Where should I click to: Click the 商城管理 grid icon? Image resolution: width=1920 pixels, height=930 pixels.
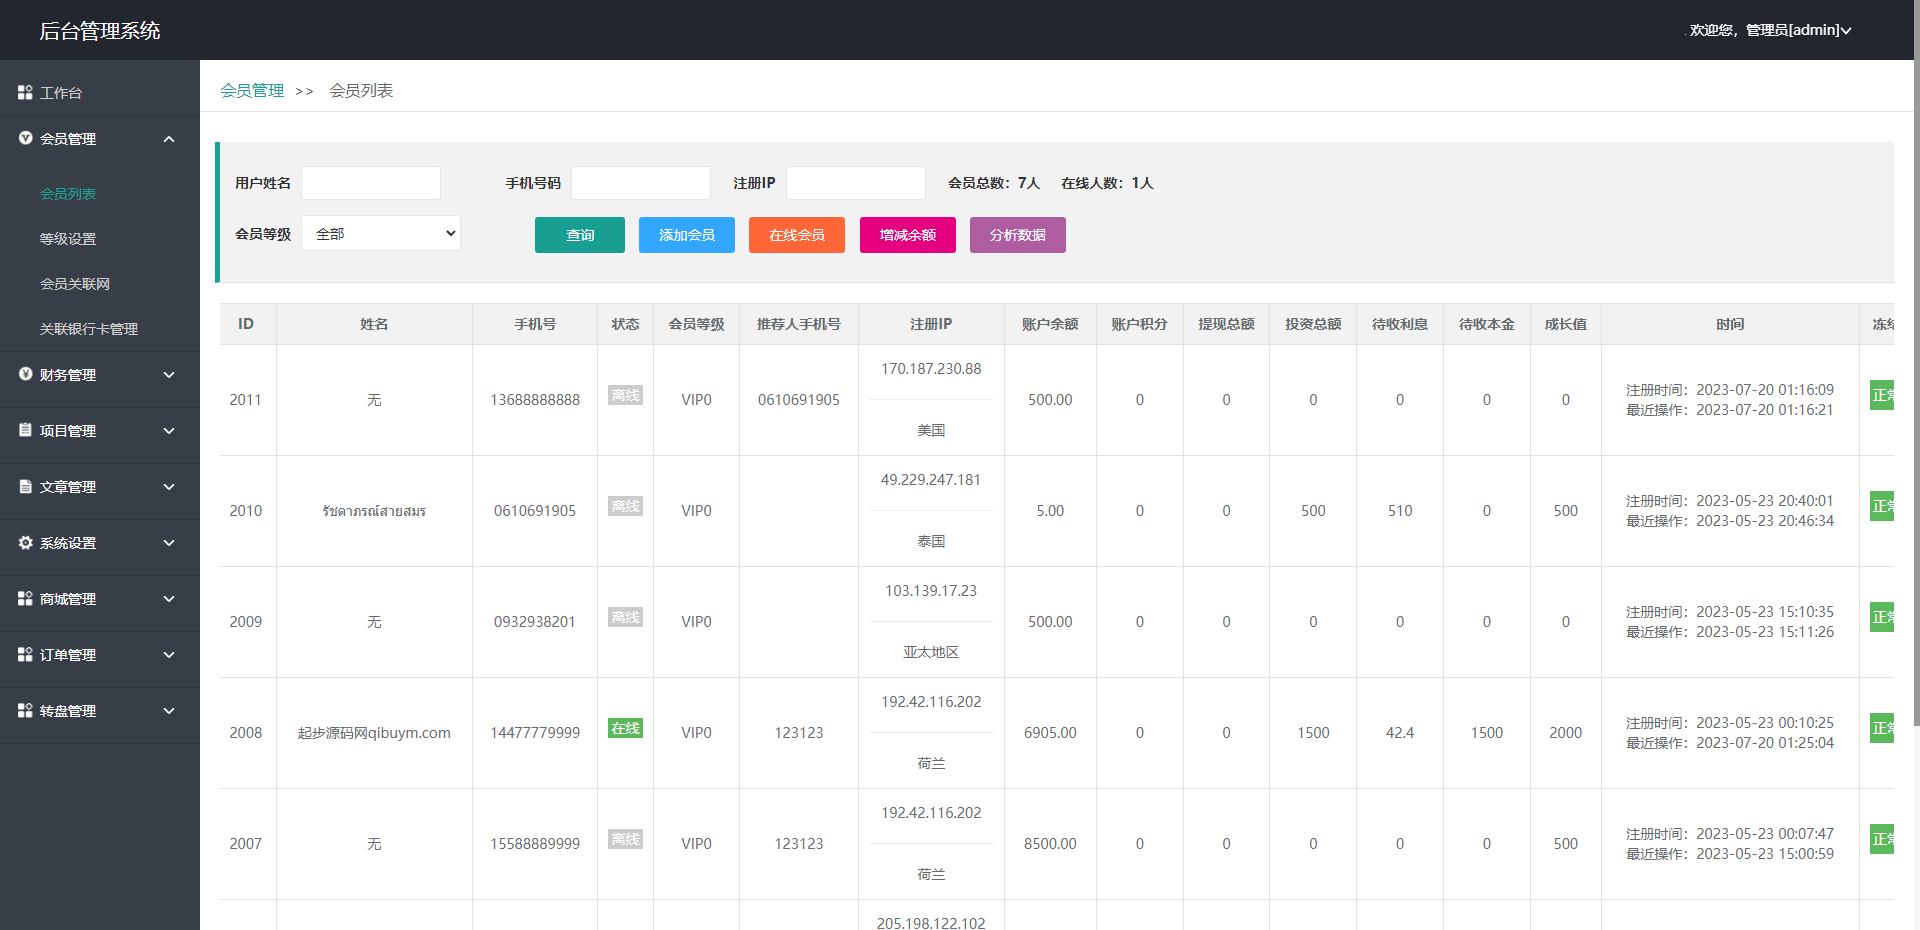click(x=25, y=598)
